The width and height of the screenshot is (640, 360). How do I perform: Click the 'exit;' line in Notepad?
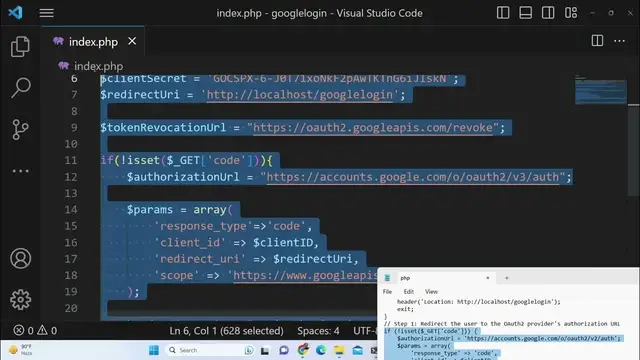pos(405,309)
